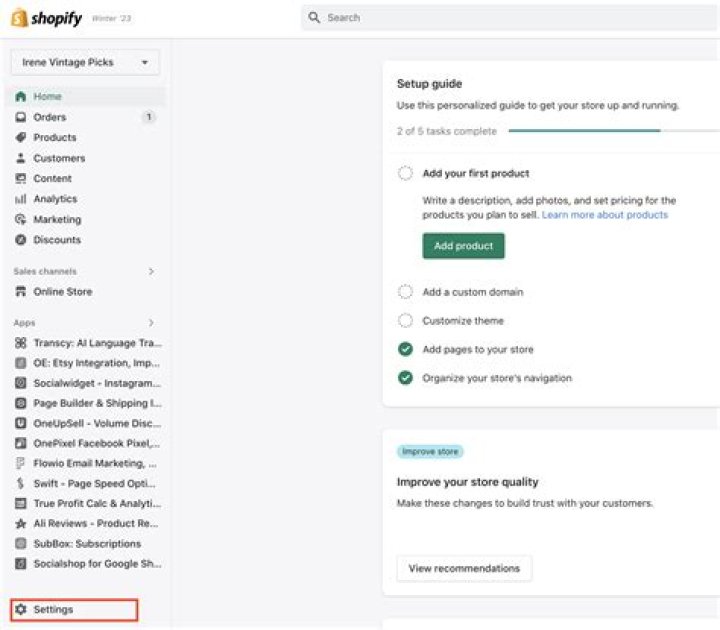This screenshot has height=630, width=720.
Task: Click the SubBox Subscriptions app icon
Action: (x=21, y=544)
